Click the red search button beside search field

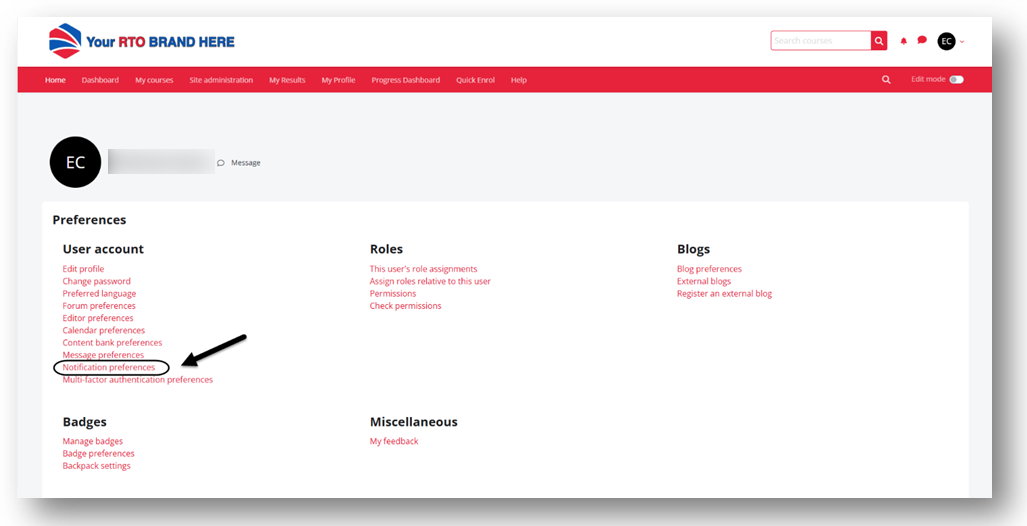coord(879,41)
